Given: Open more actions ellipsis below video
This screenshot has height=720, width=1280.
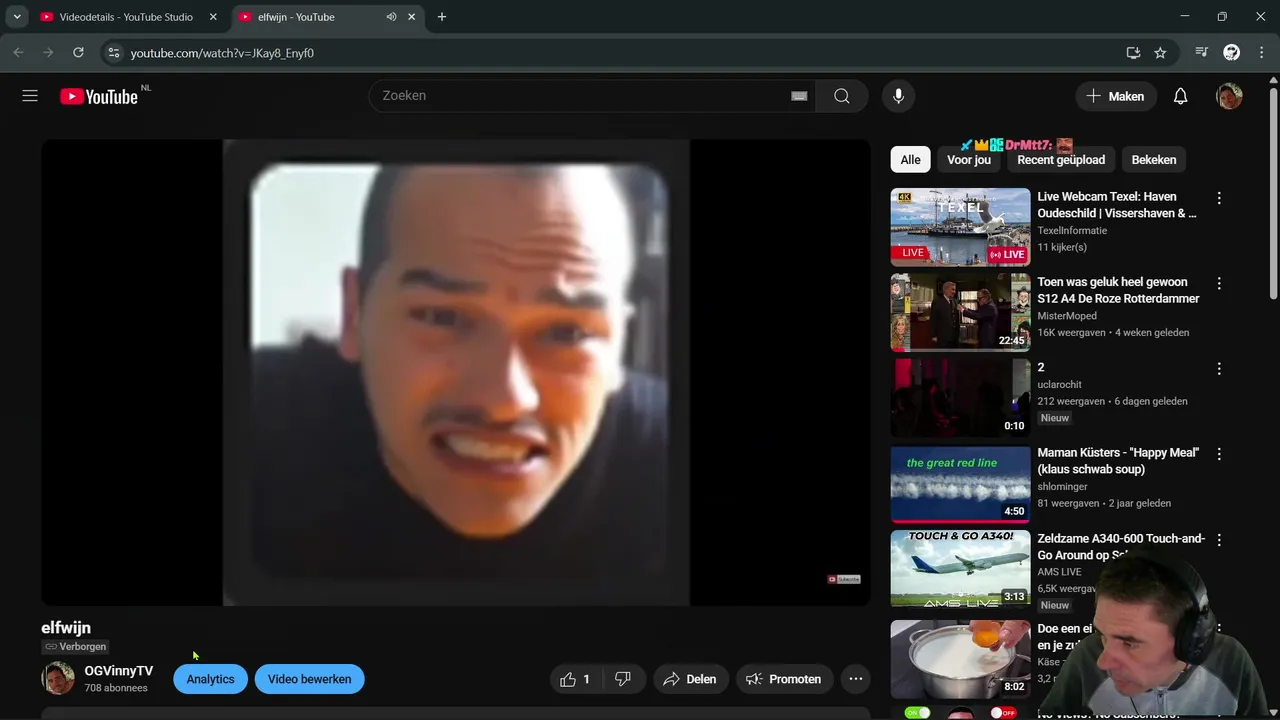Looking at the screenshot, I should coord(855,679).
